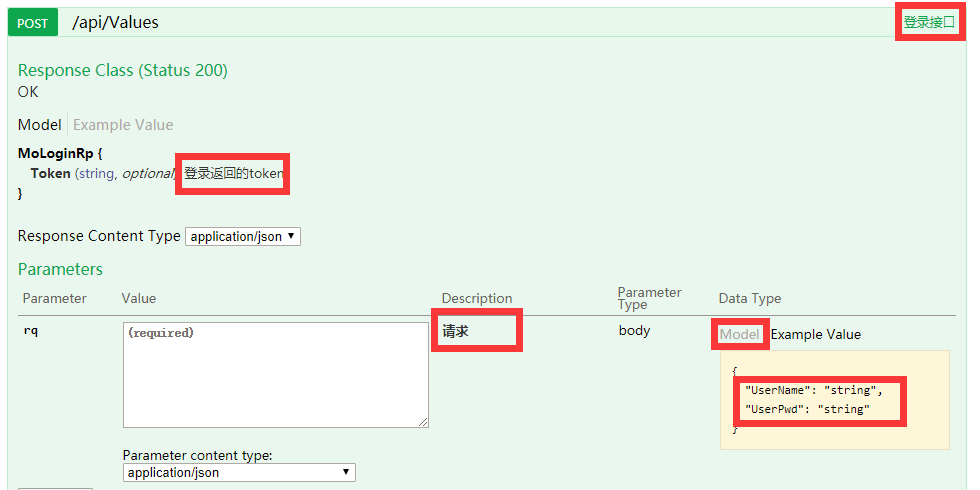Click the Data Type column header
980x490 pixels.
750,299
